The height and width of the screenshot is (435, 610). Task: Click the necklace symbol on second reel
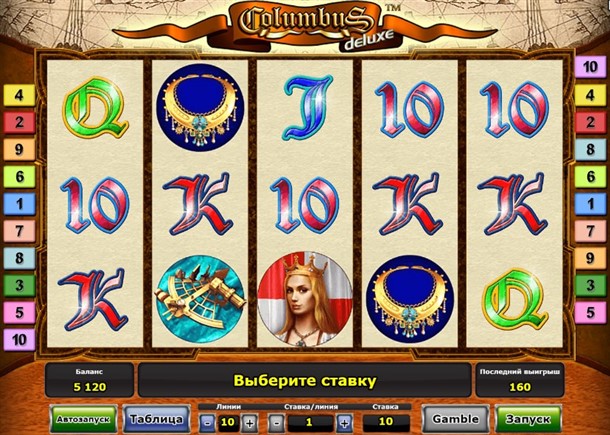200,108
